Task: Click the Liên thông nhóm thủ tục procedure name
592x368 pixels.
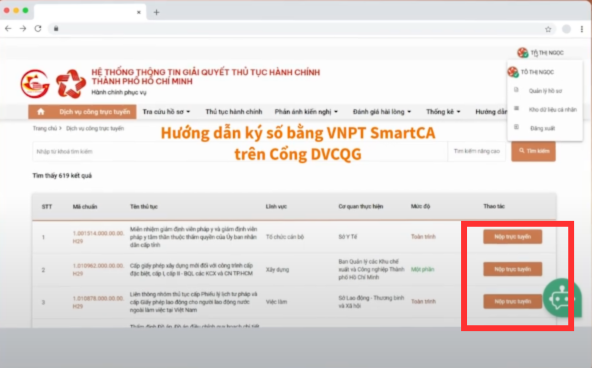Action: coord(194,302)
